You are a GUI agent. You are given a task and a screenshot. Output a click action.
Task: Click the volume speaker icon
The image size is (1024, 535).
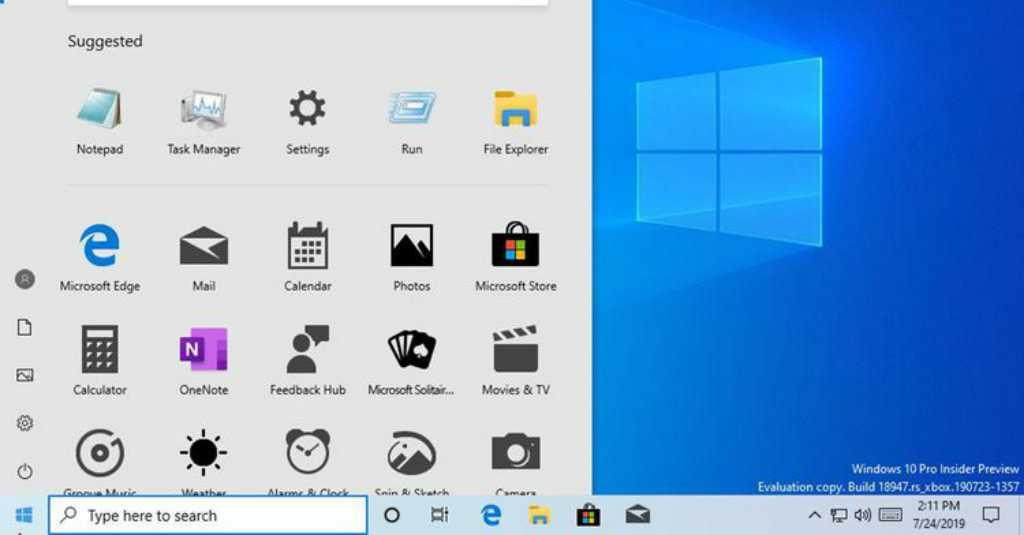863,515
